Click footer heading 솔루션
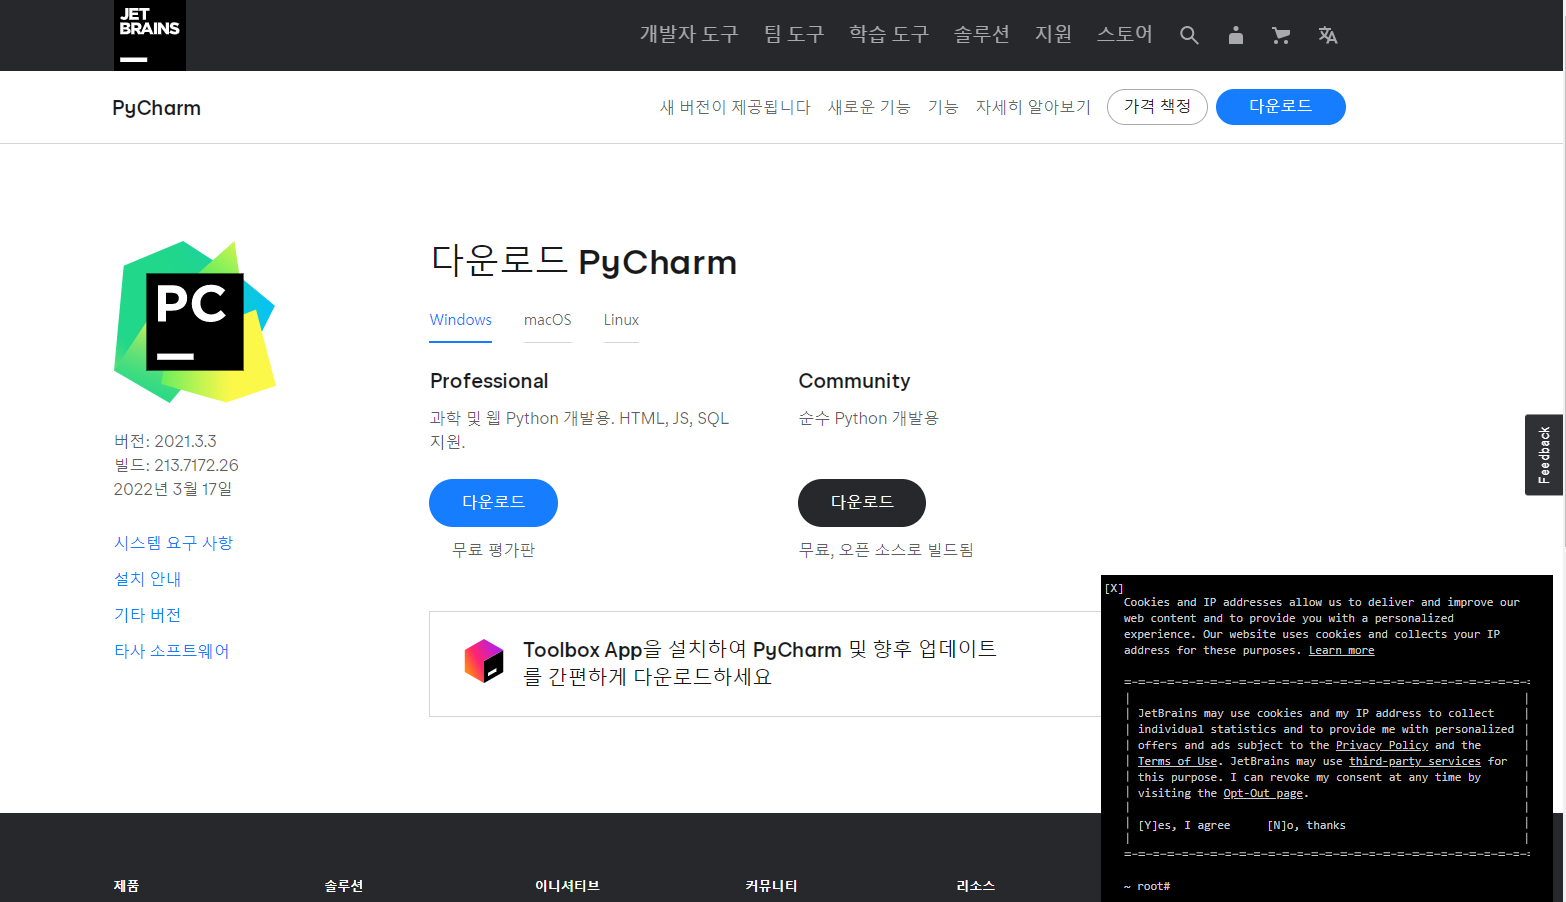 (344, 886)
